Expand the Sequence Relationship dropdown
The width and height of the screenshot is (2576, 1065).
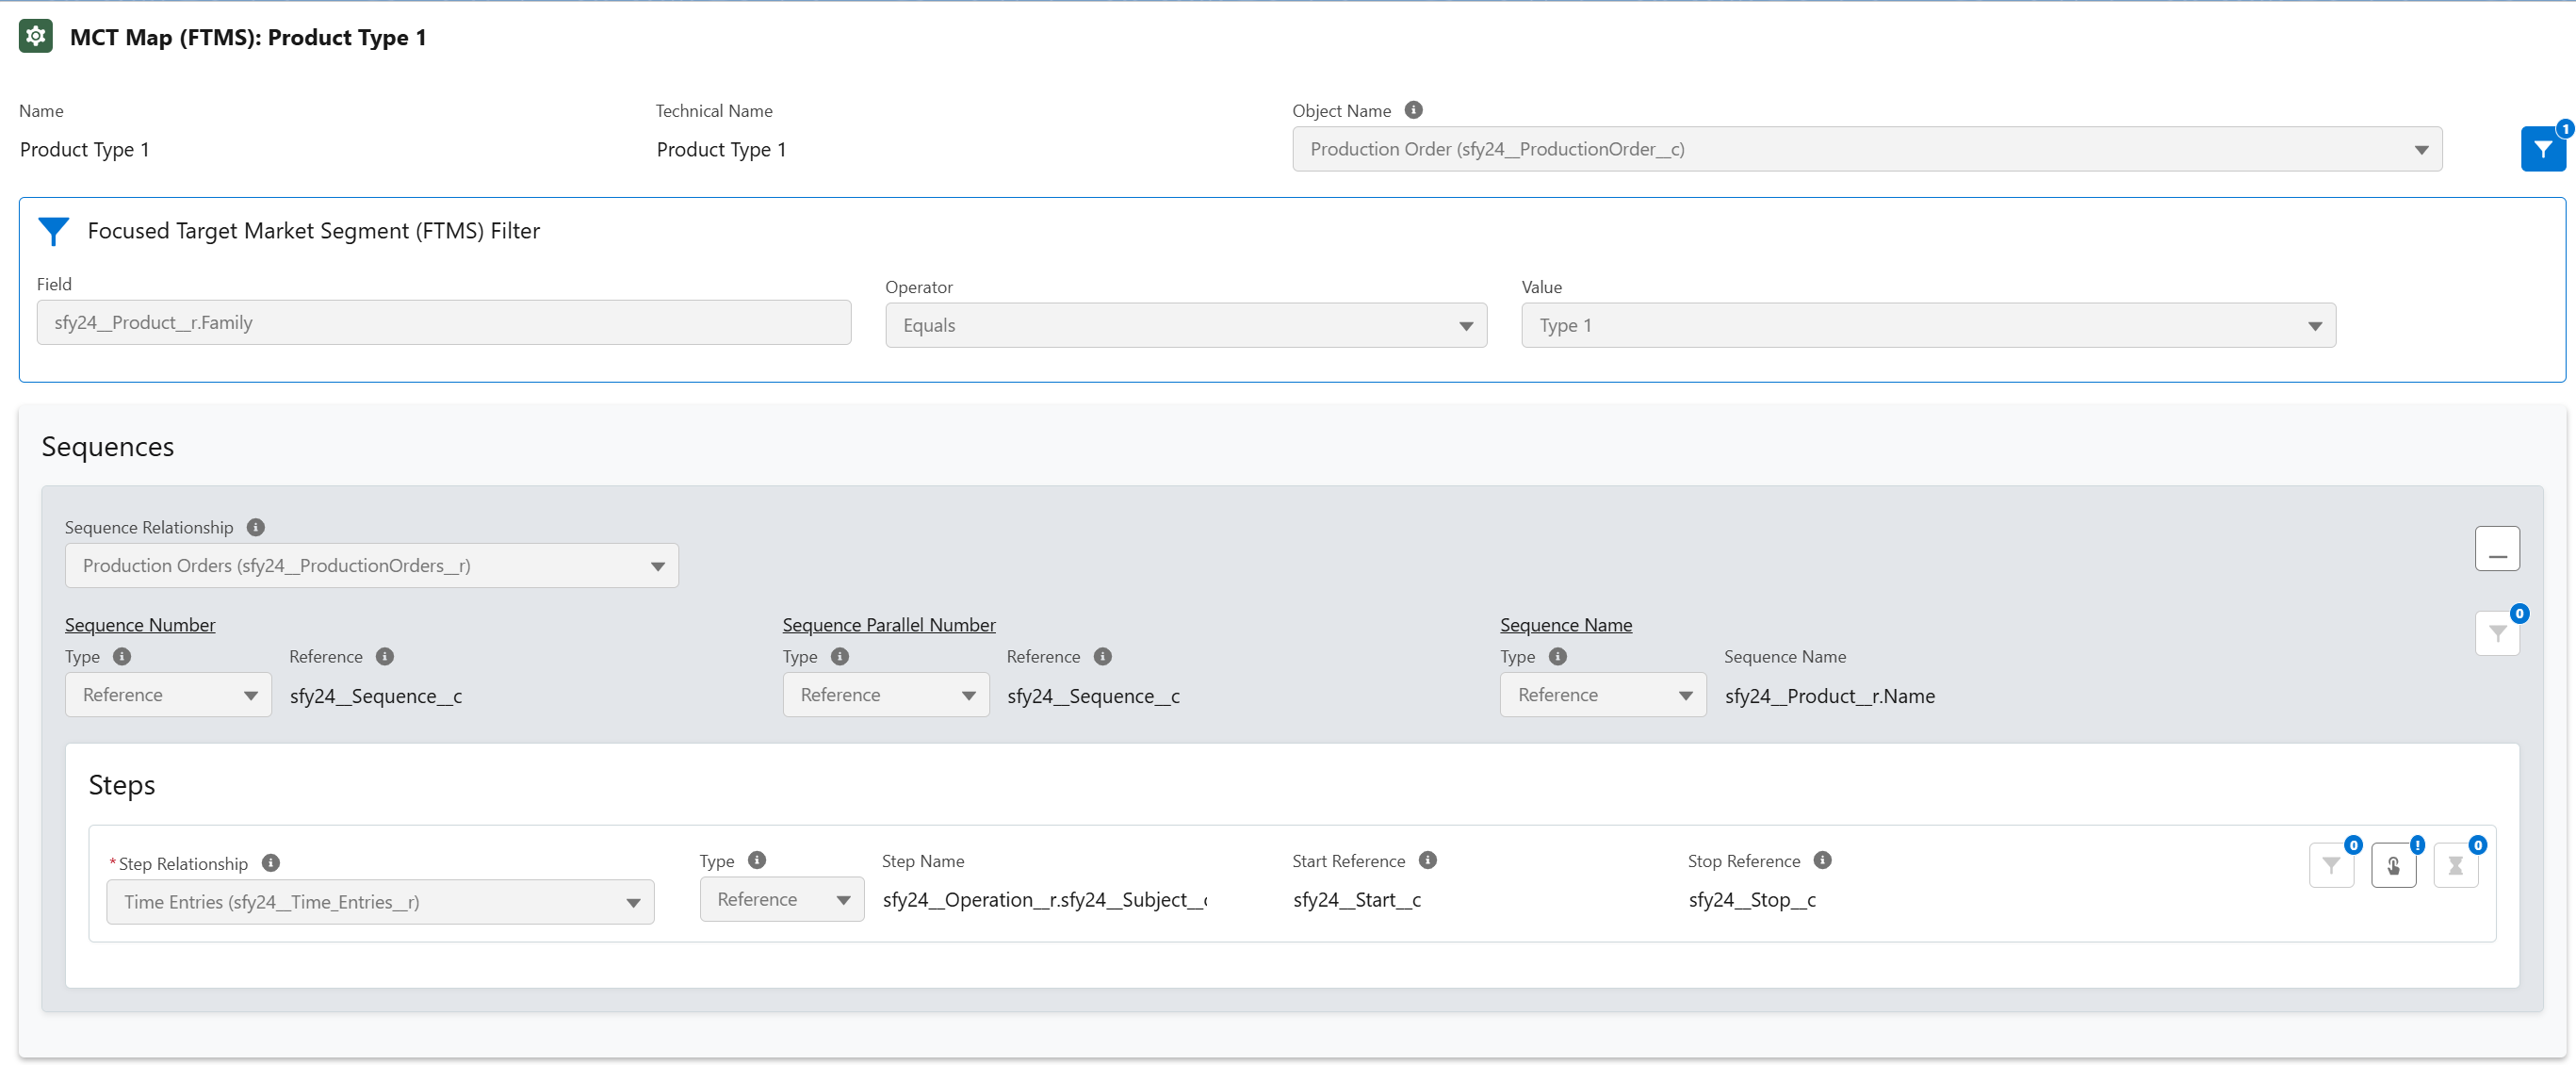coord(371,566)
